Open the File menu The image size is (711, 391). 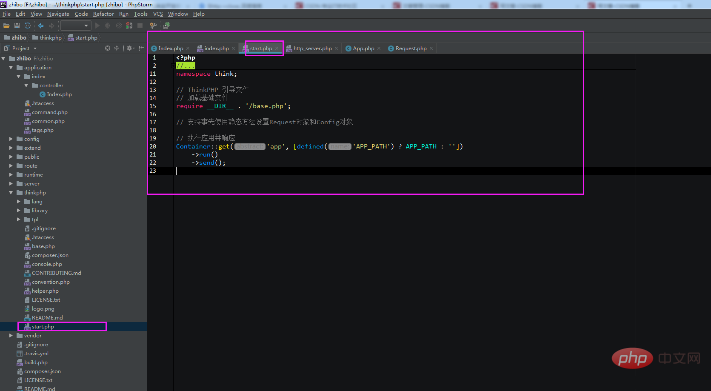[6, 14]
